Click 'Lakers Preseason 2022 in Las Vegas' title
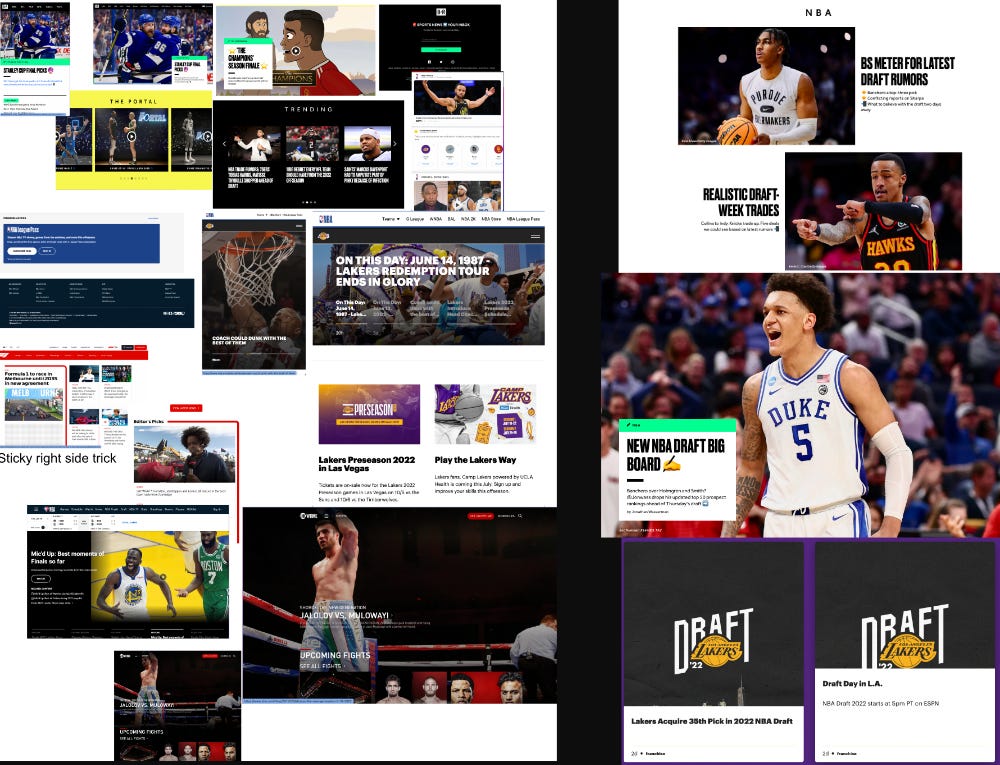This screenshot has width=1000, height=765. pos(367,463)
